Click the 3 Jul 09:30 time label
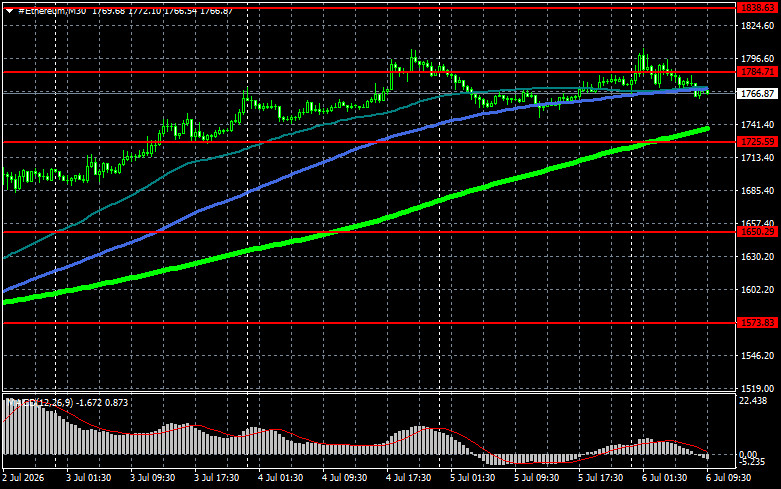This screenshot has width=781, height=489. 152,478
